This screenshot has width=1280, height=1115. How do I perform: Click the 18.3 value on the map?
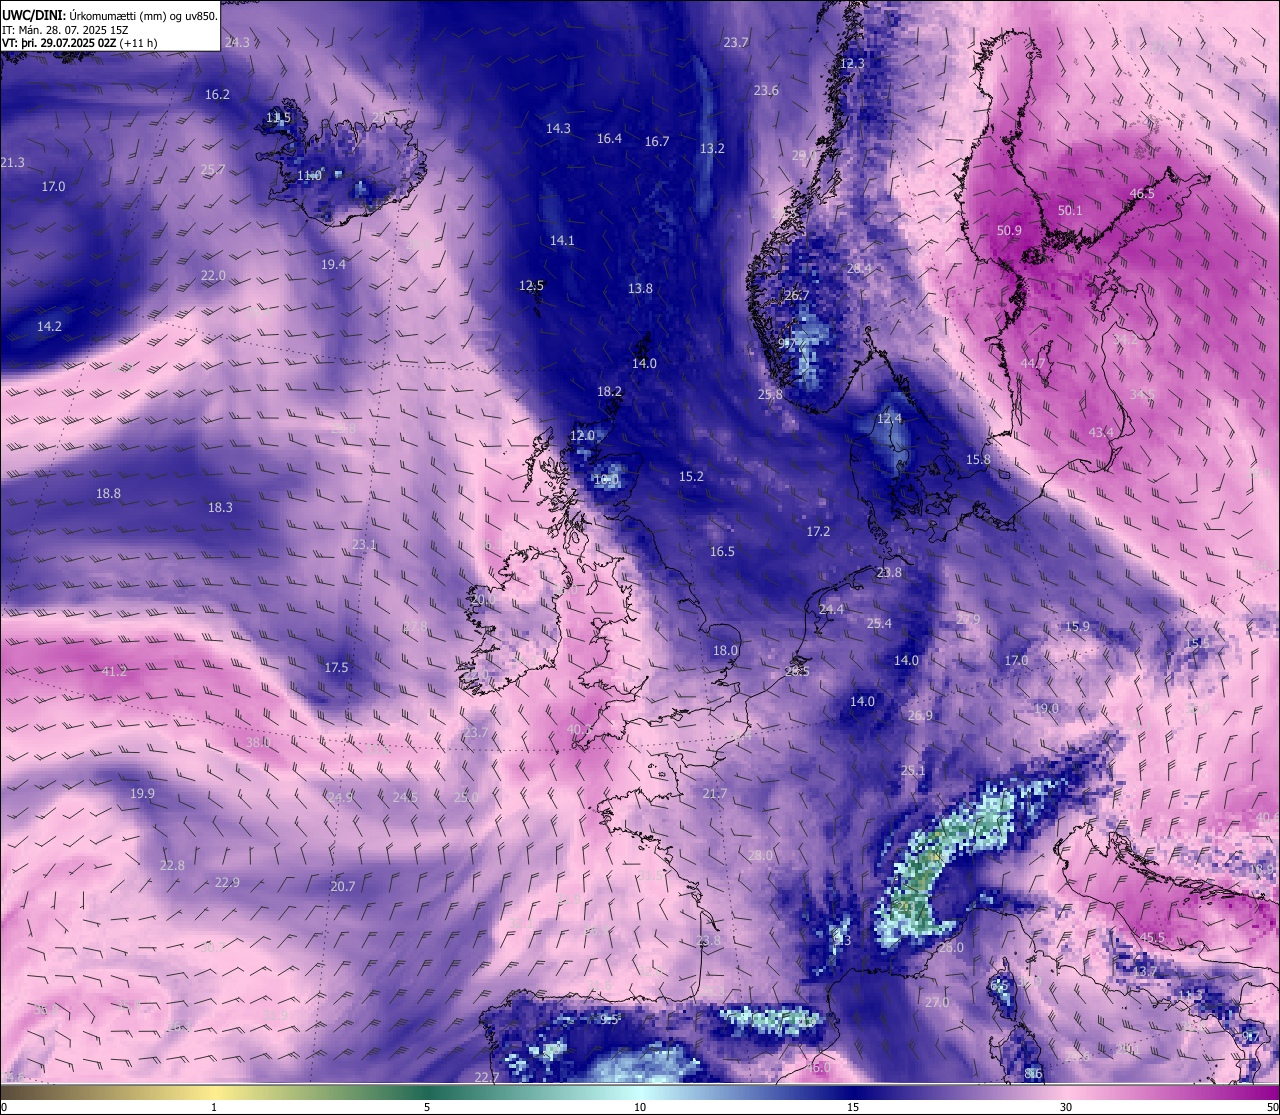point(220,508)
